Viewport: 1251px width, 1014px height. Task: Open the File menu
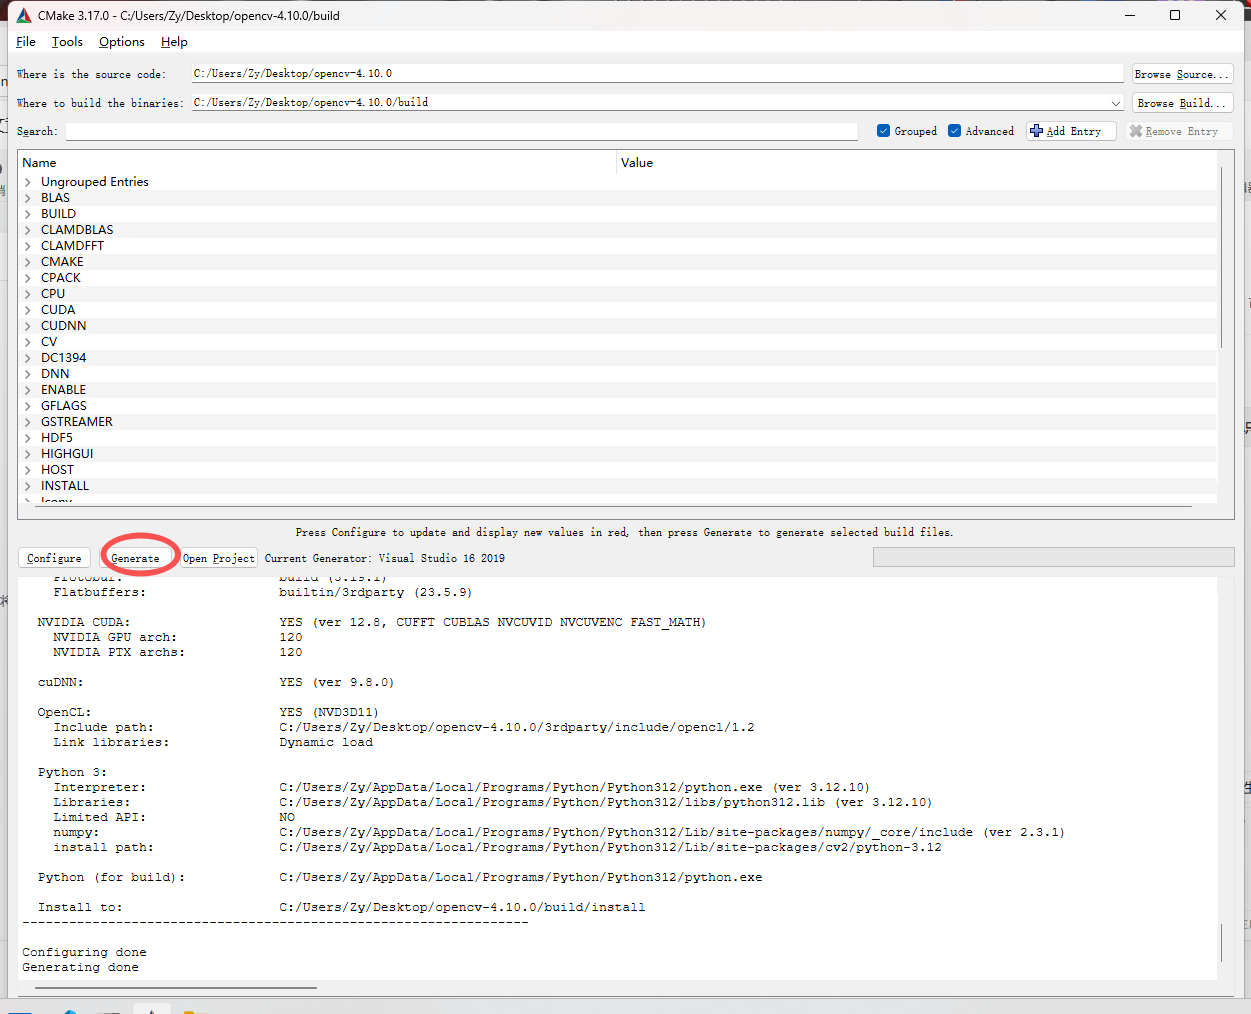click(26, 42)
